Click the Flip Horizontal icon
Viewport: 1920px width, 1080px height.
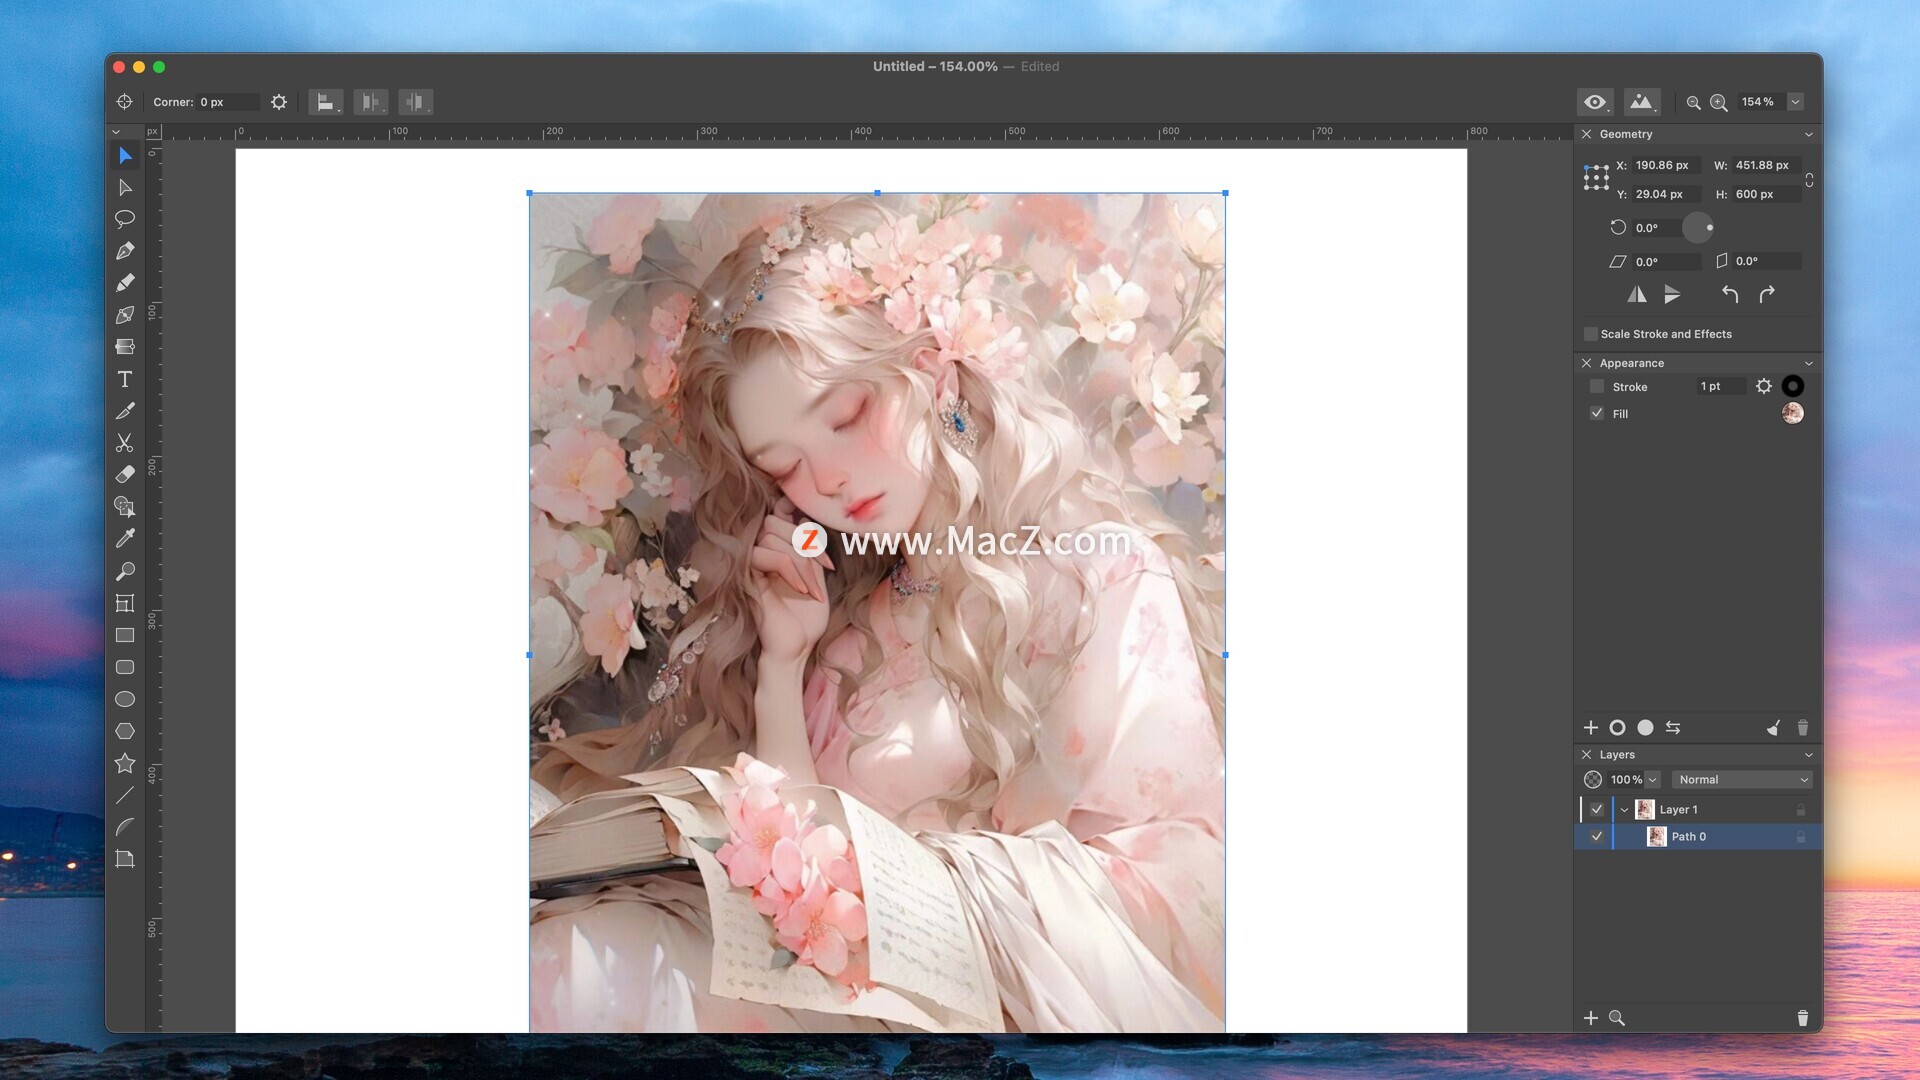pos(1637,294)
